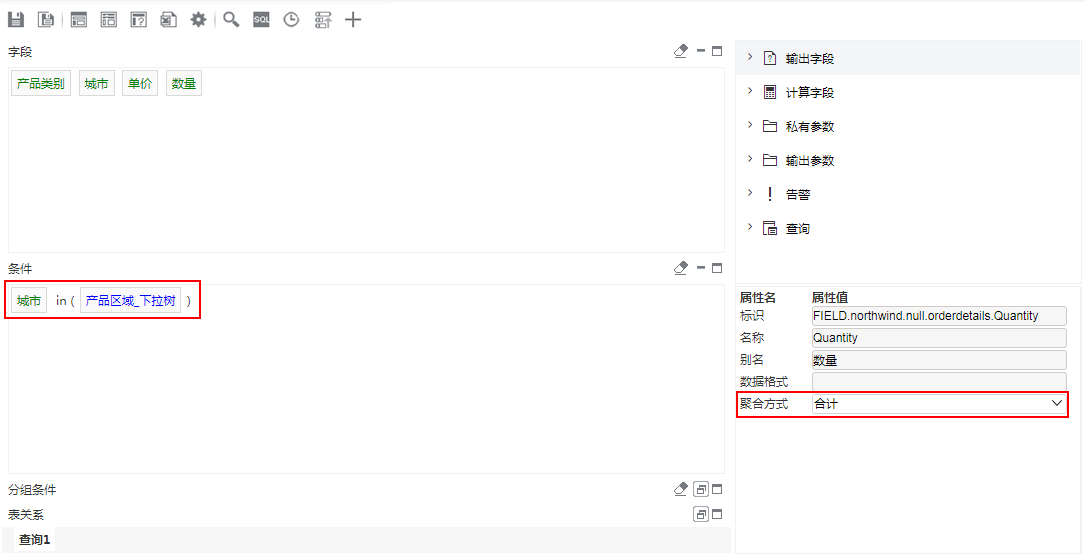Click the 聚合方式 property label
Image resolution: width=1085 pixels, height=557 pixels.
click(x=764, y=403)
